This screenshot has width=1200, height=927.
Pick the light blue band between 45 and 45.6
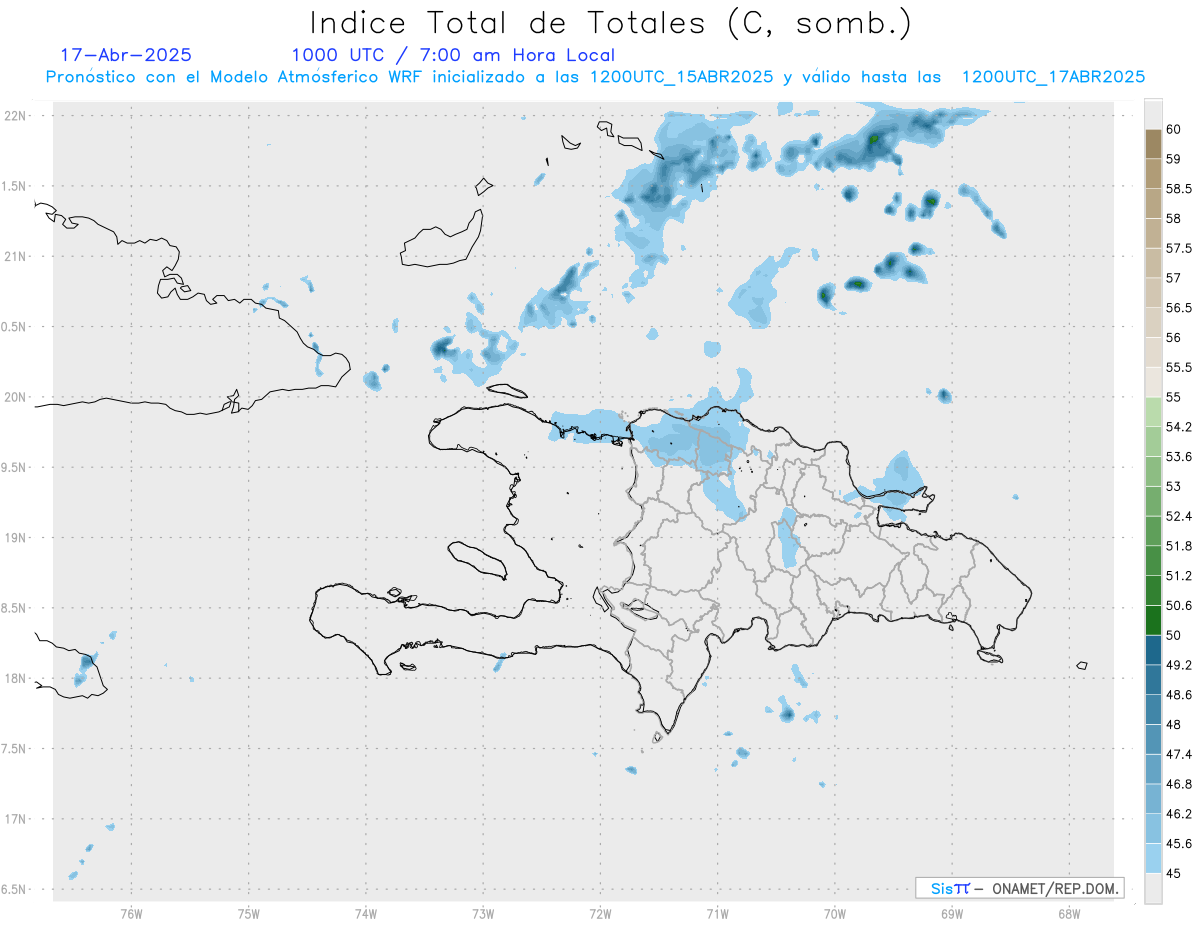click(x=1153, y=858)
